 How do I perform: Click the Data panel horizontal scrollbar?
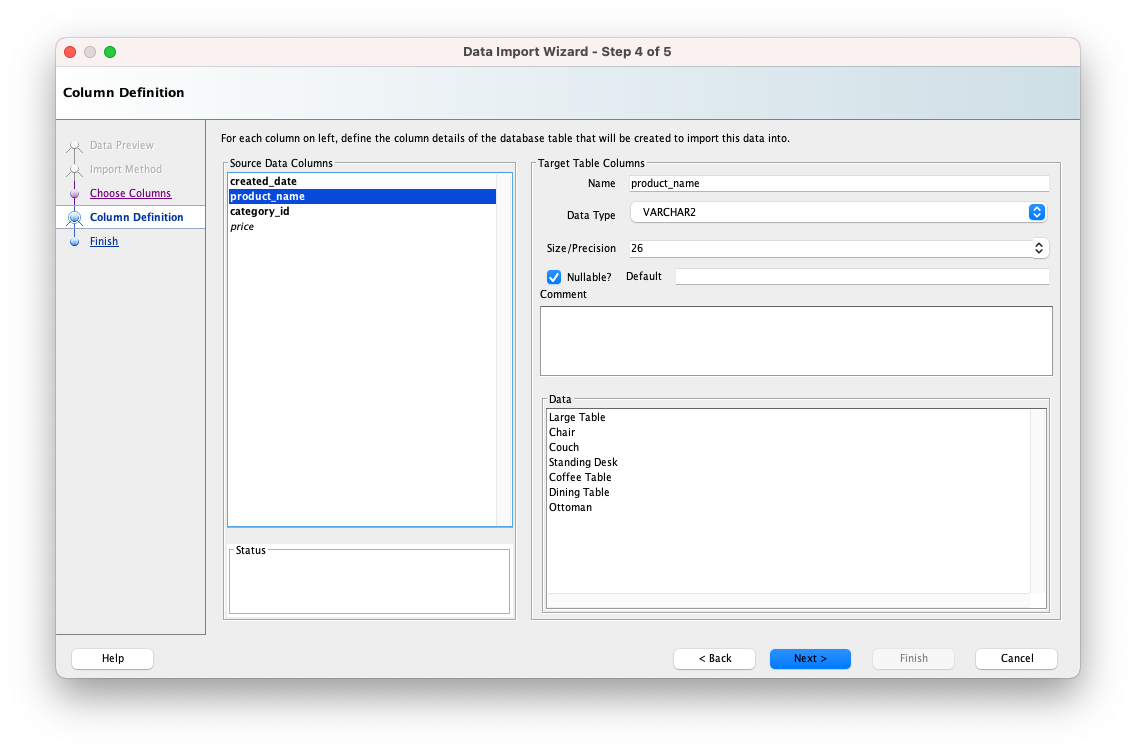[x=788, y=601]
